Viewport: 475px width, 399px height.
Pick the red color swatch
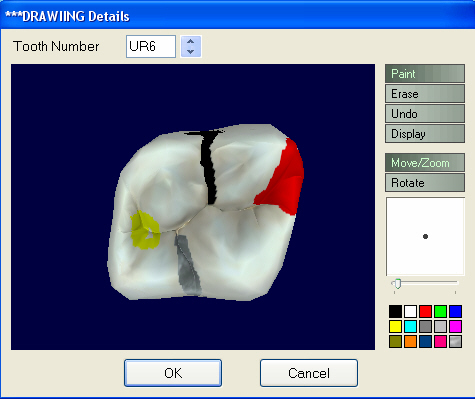[x=425, y=312]
